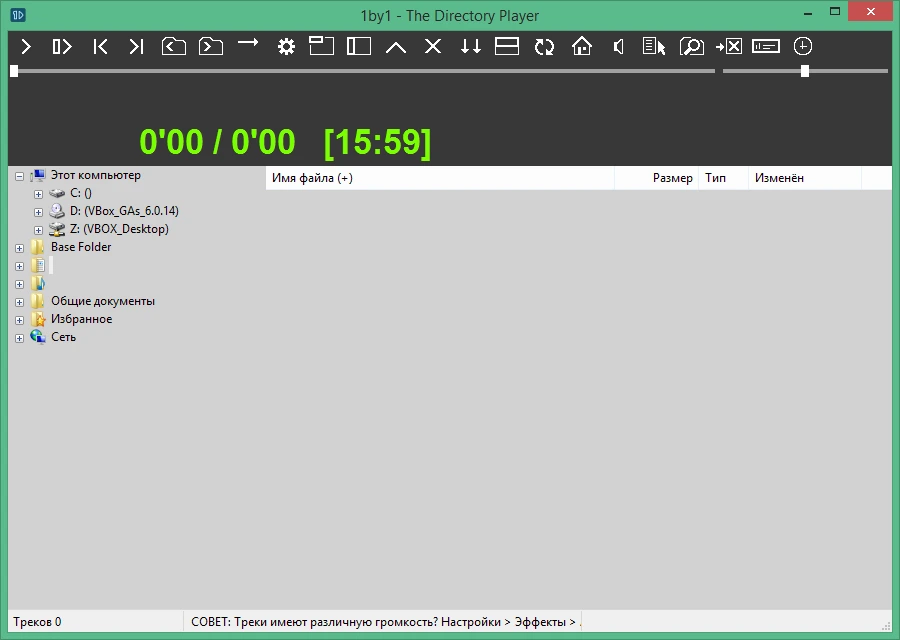
Task: Click the volume slider handle
Action: tap(805, 71)
